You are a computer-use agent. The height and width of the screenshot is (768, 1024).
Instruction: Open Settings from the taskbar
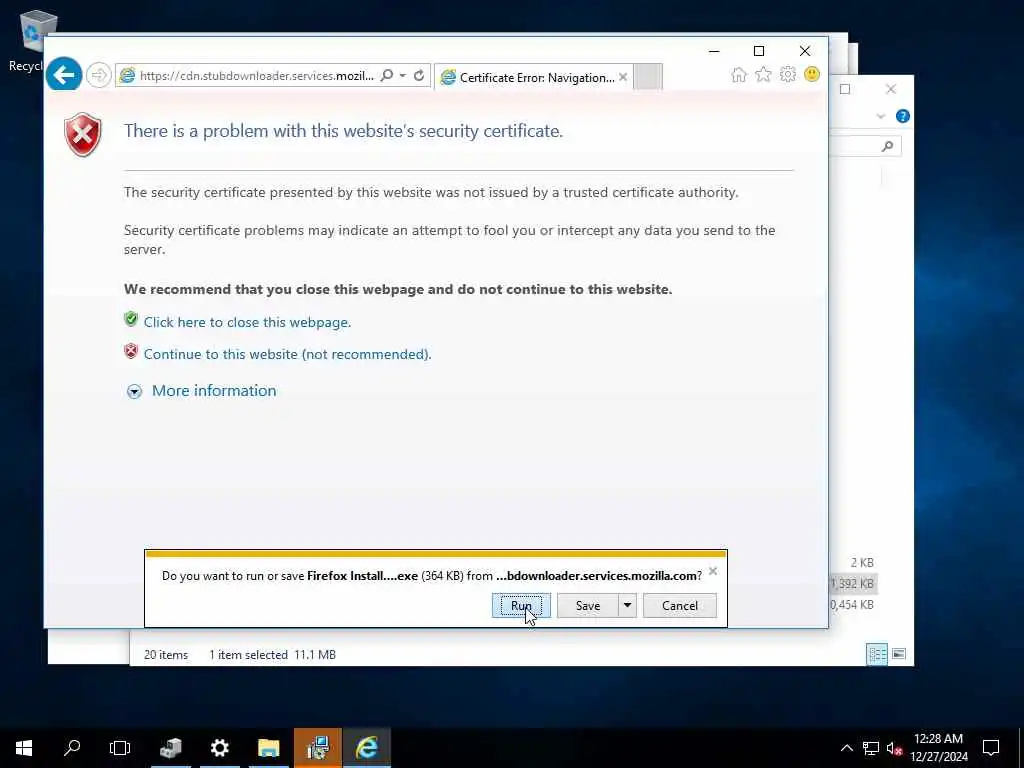click(x=219, y=748)
